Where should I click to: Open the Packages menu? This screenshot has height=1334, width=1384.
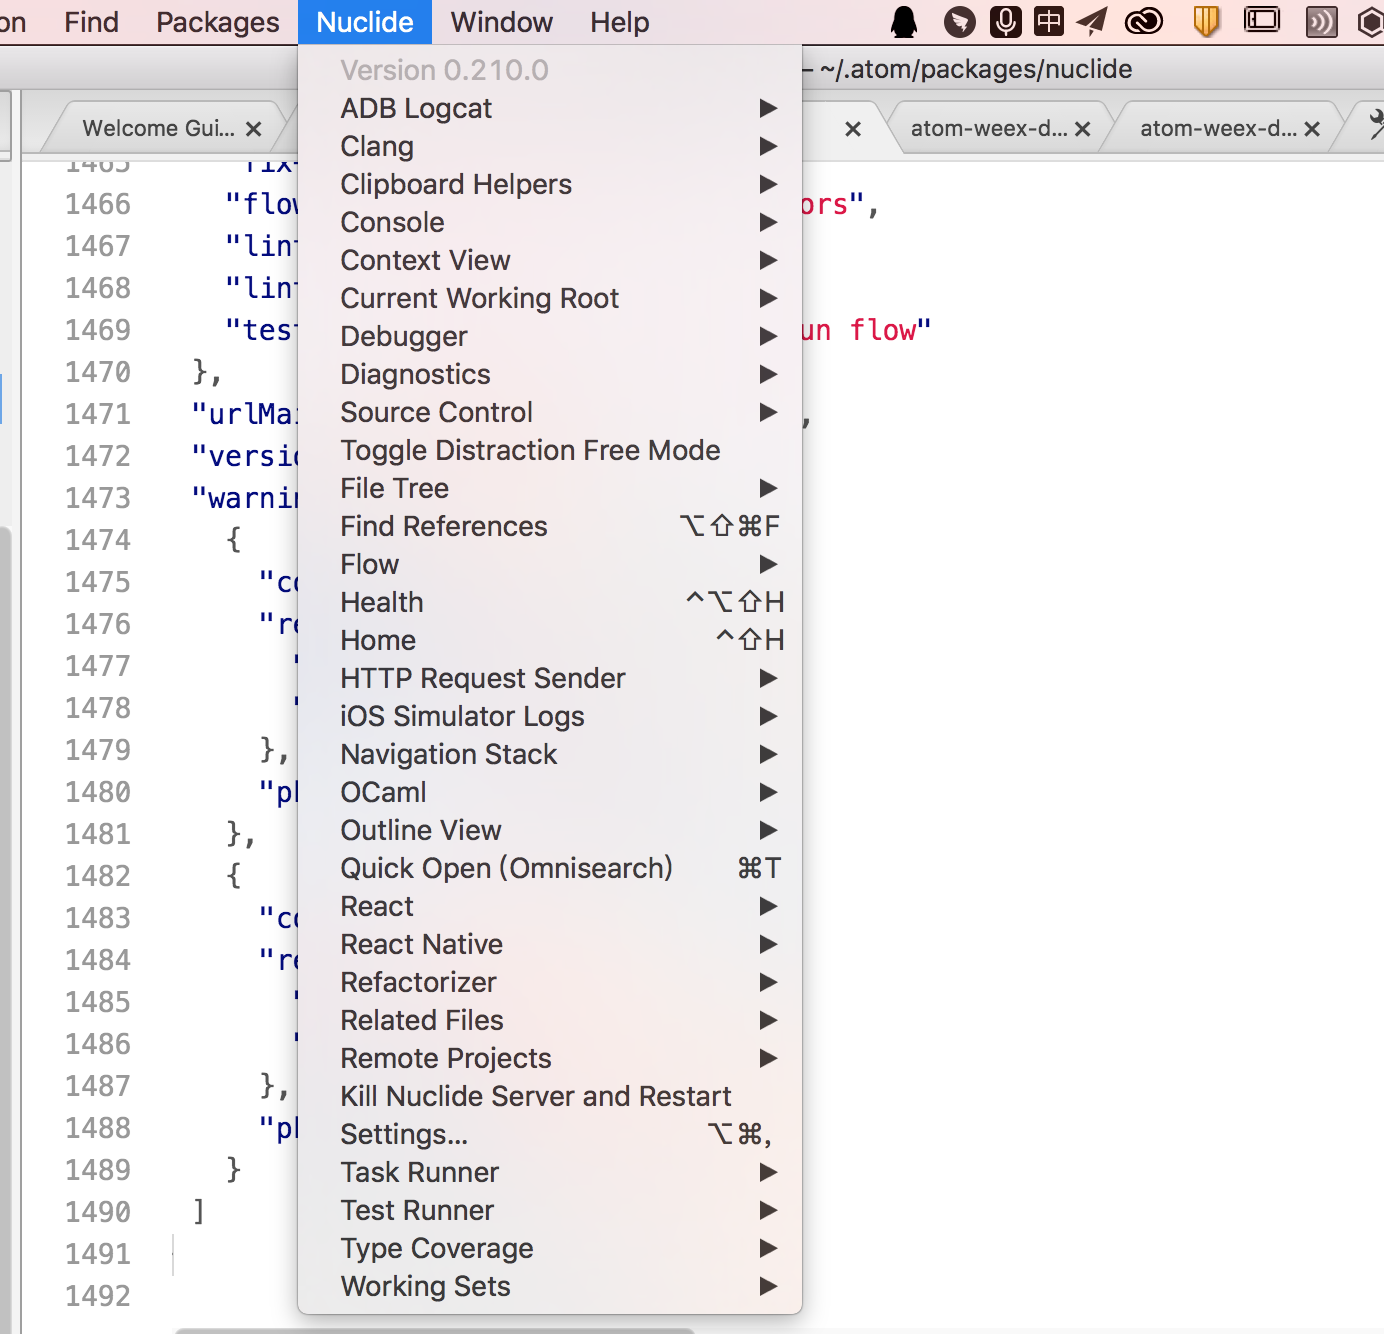pyautogui.click(x=218, y=22)
